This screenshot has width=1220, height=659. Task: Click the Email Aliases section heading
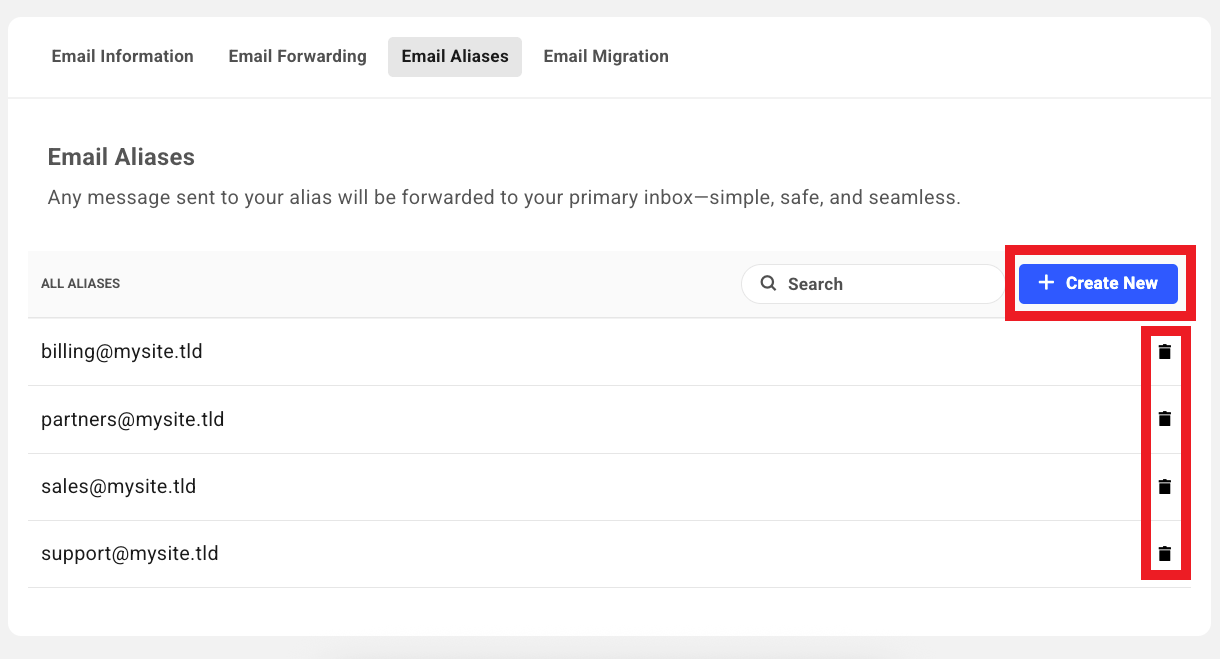(x=121, y=157)
